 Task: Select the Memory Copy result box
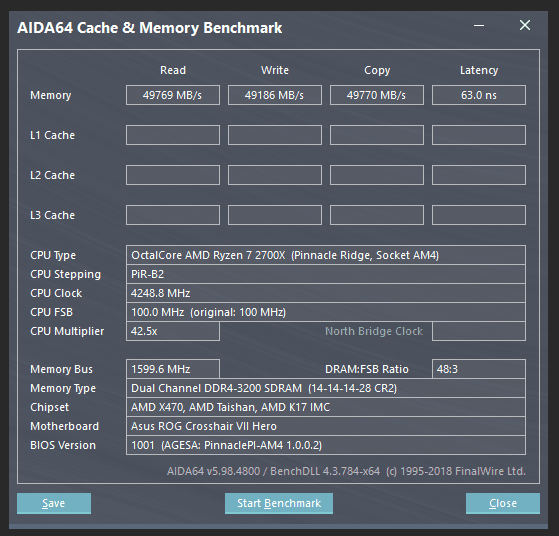[377, 95]
